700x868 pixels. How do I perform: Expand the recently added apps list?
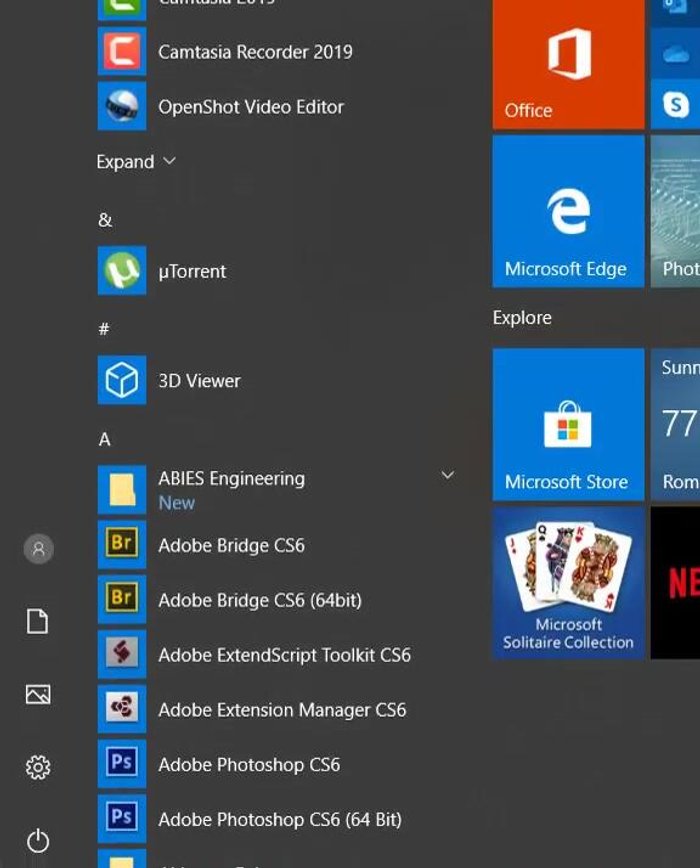(136, 162)
